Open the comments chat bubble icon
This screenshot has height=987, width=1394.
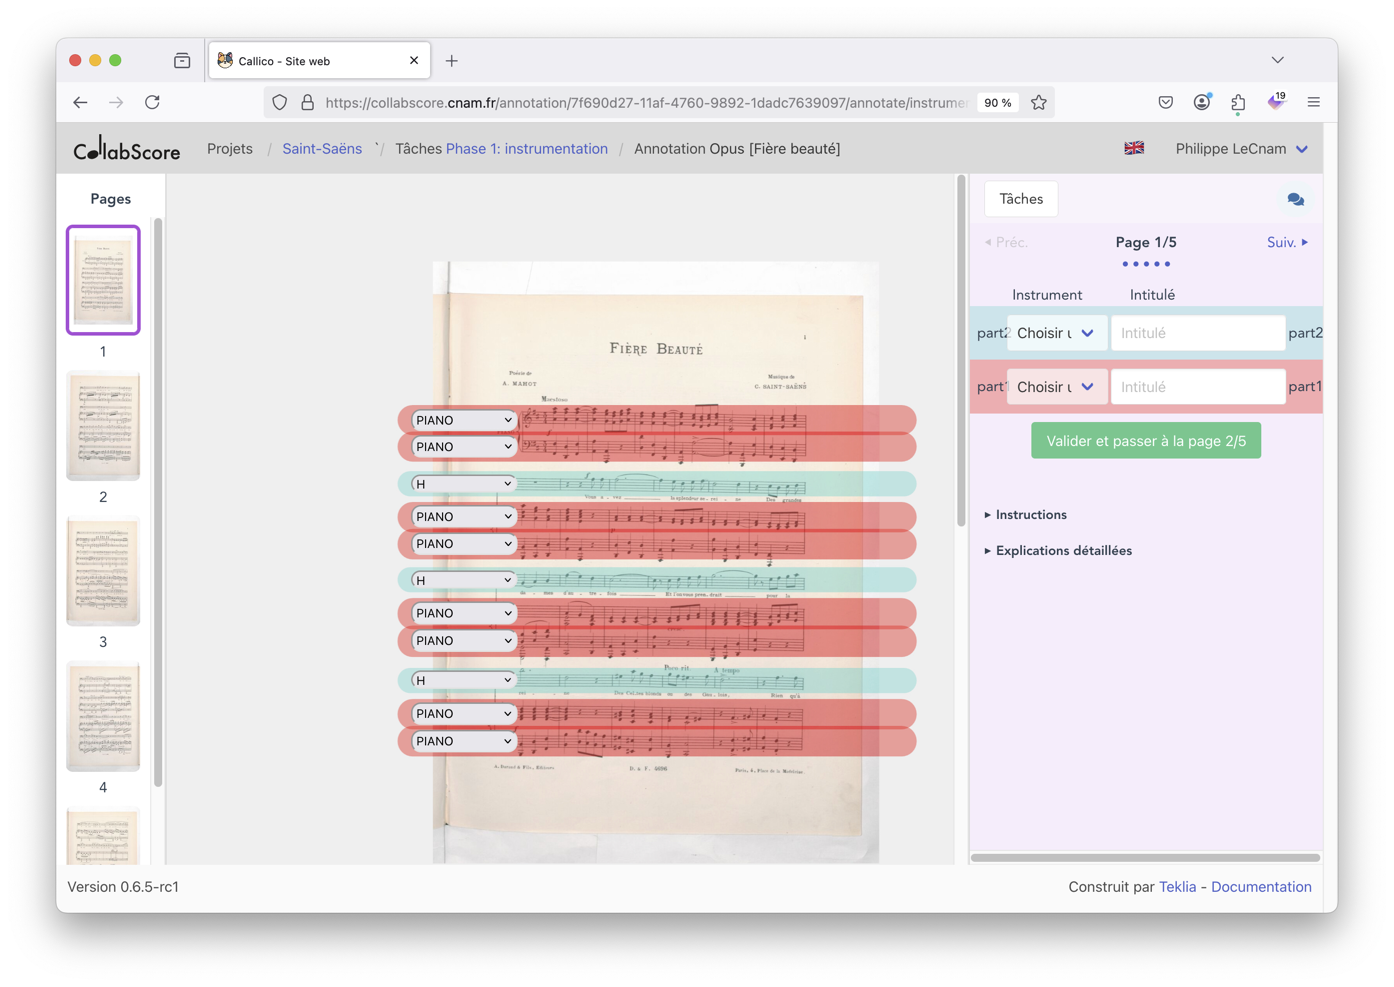1296,199
